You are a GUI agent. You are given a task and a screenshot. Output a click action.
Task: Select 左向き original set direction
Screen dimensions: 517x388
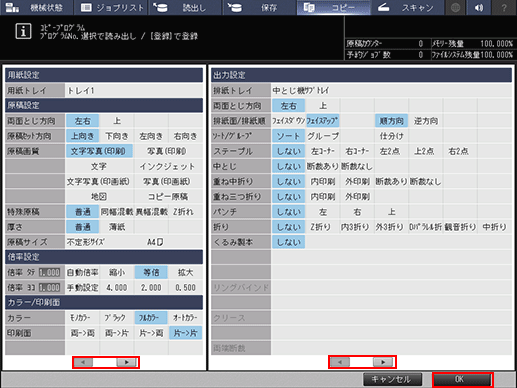151,136
